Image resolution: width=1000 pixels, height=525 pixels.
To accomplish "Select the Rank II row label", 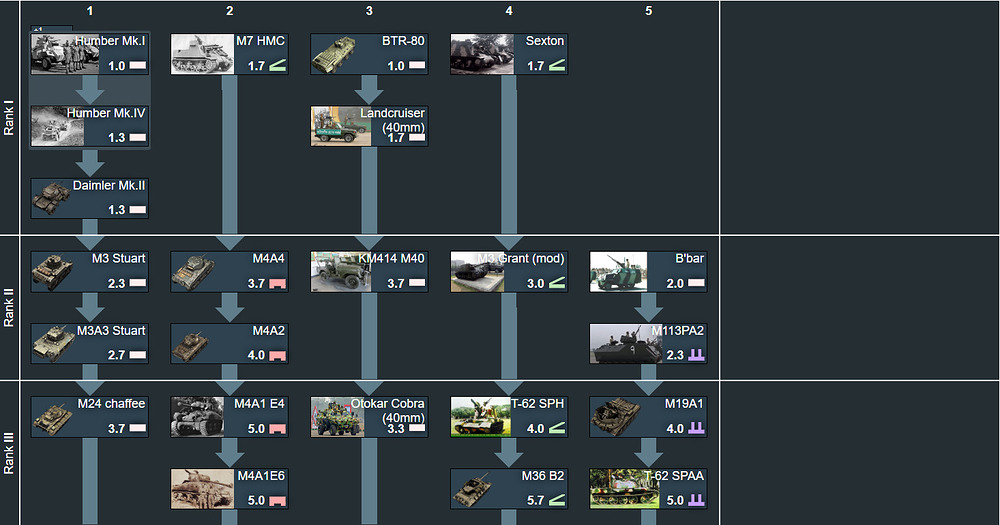I will coord(10,308).
